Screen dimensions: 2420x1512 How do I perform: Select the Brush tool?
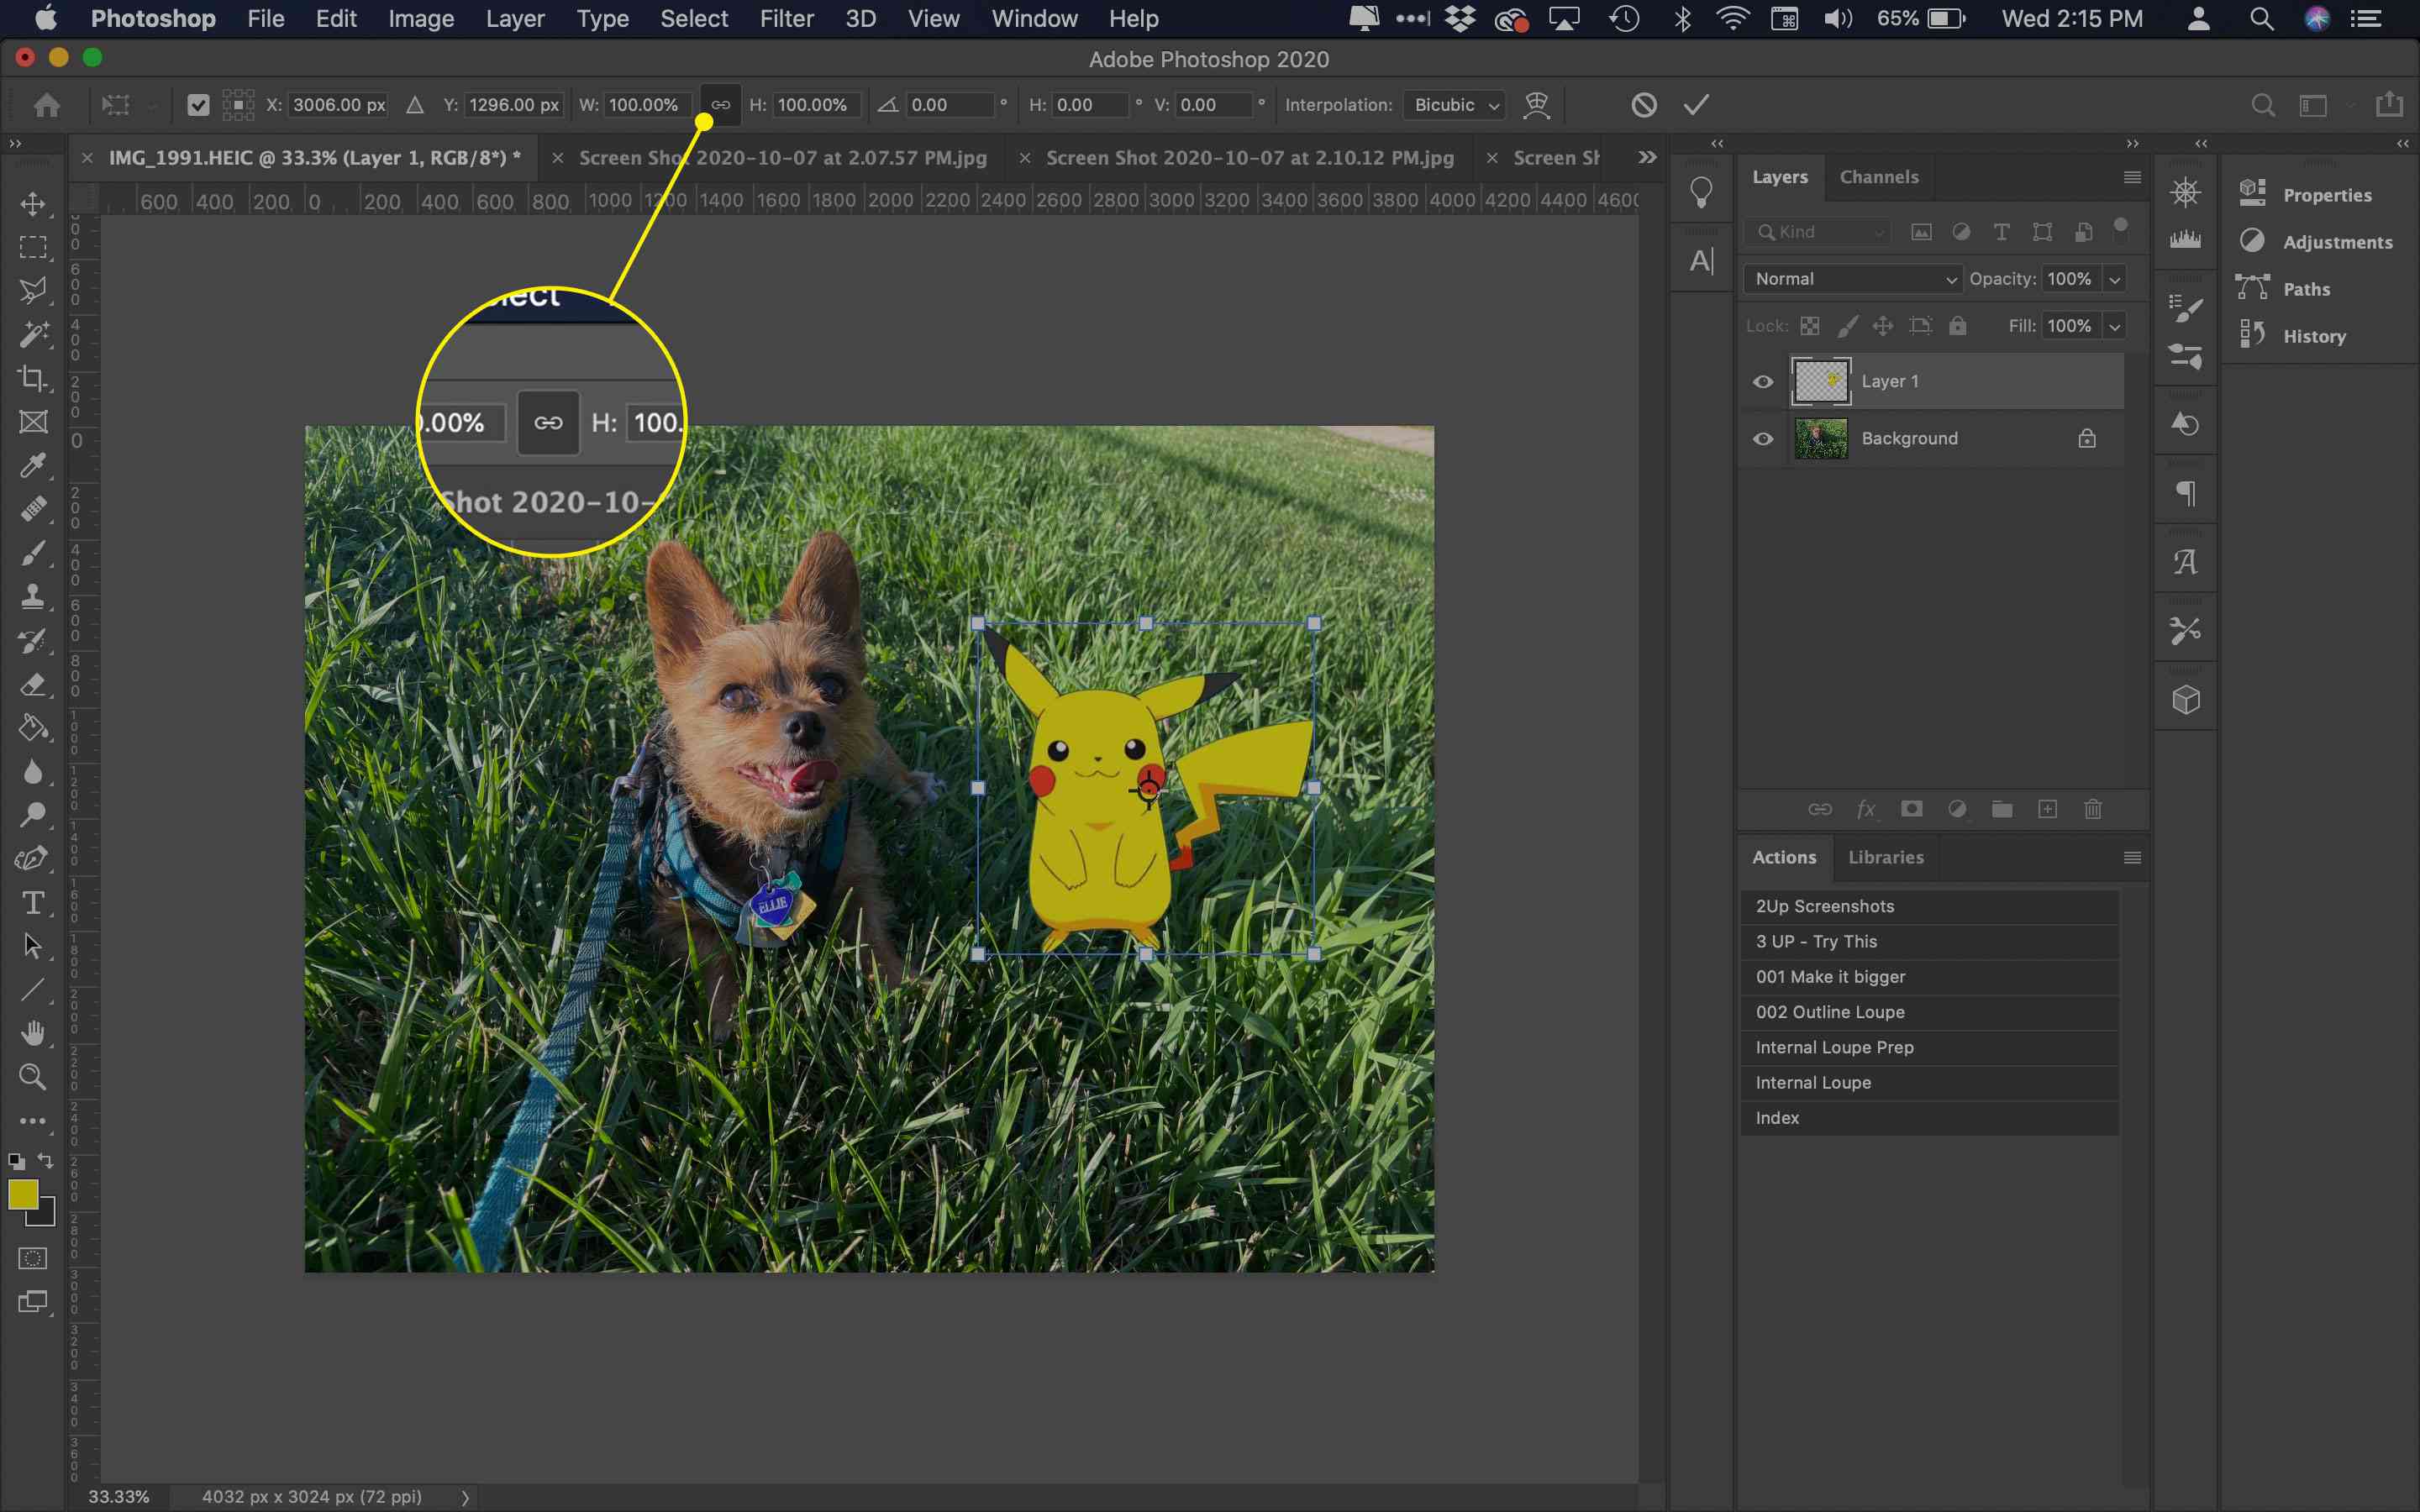(33, 553)
